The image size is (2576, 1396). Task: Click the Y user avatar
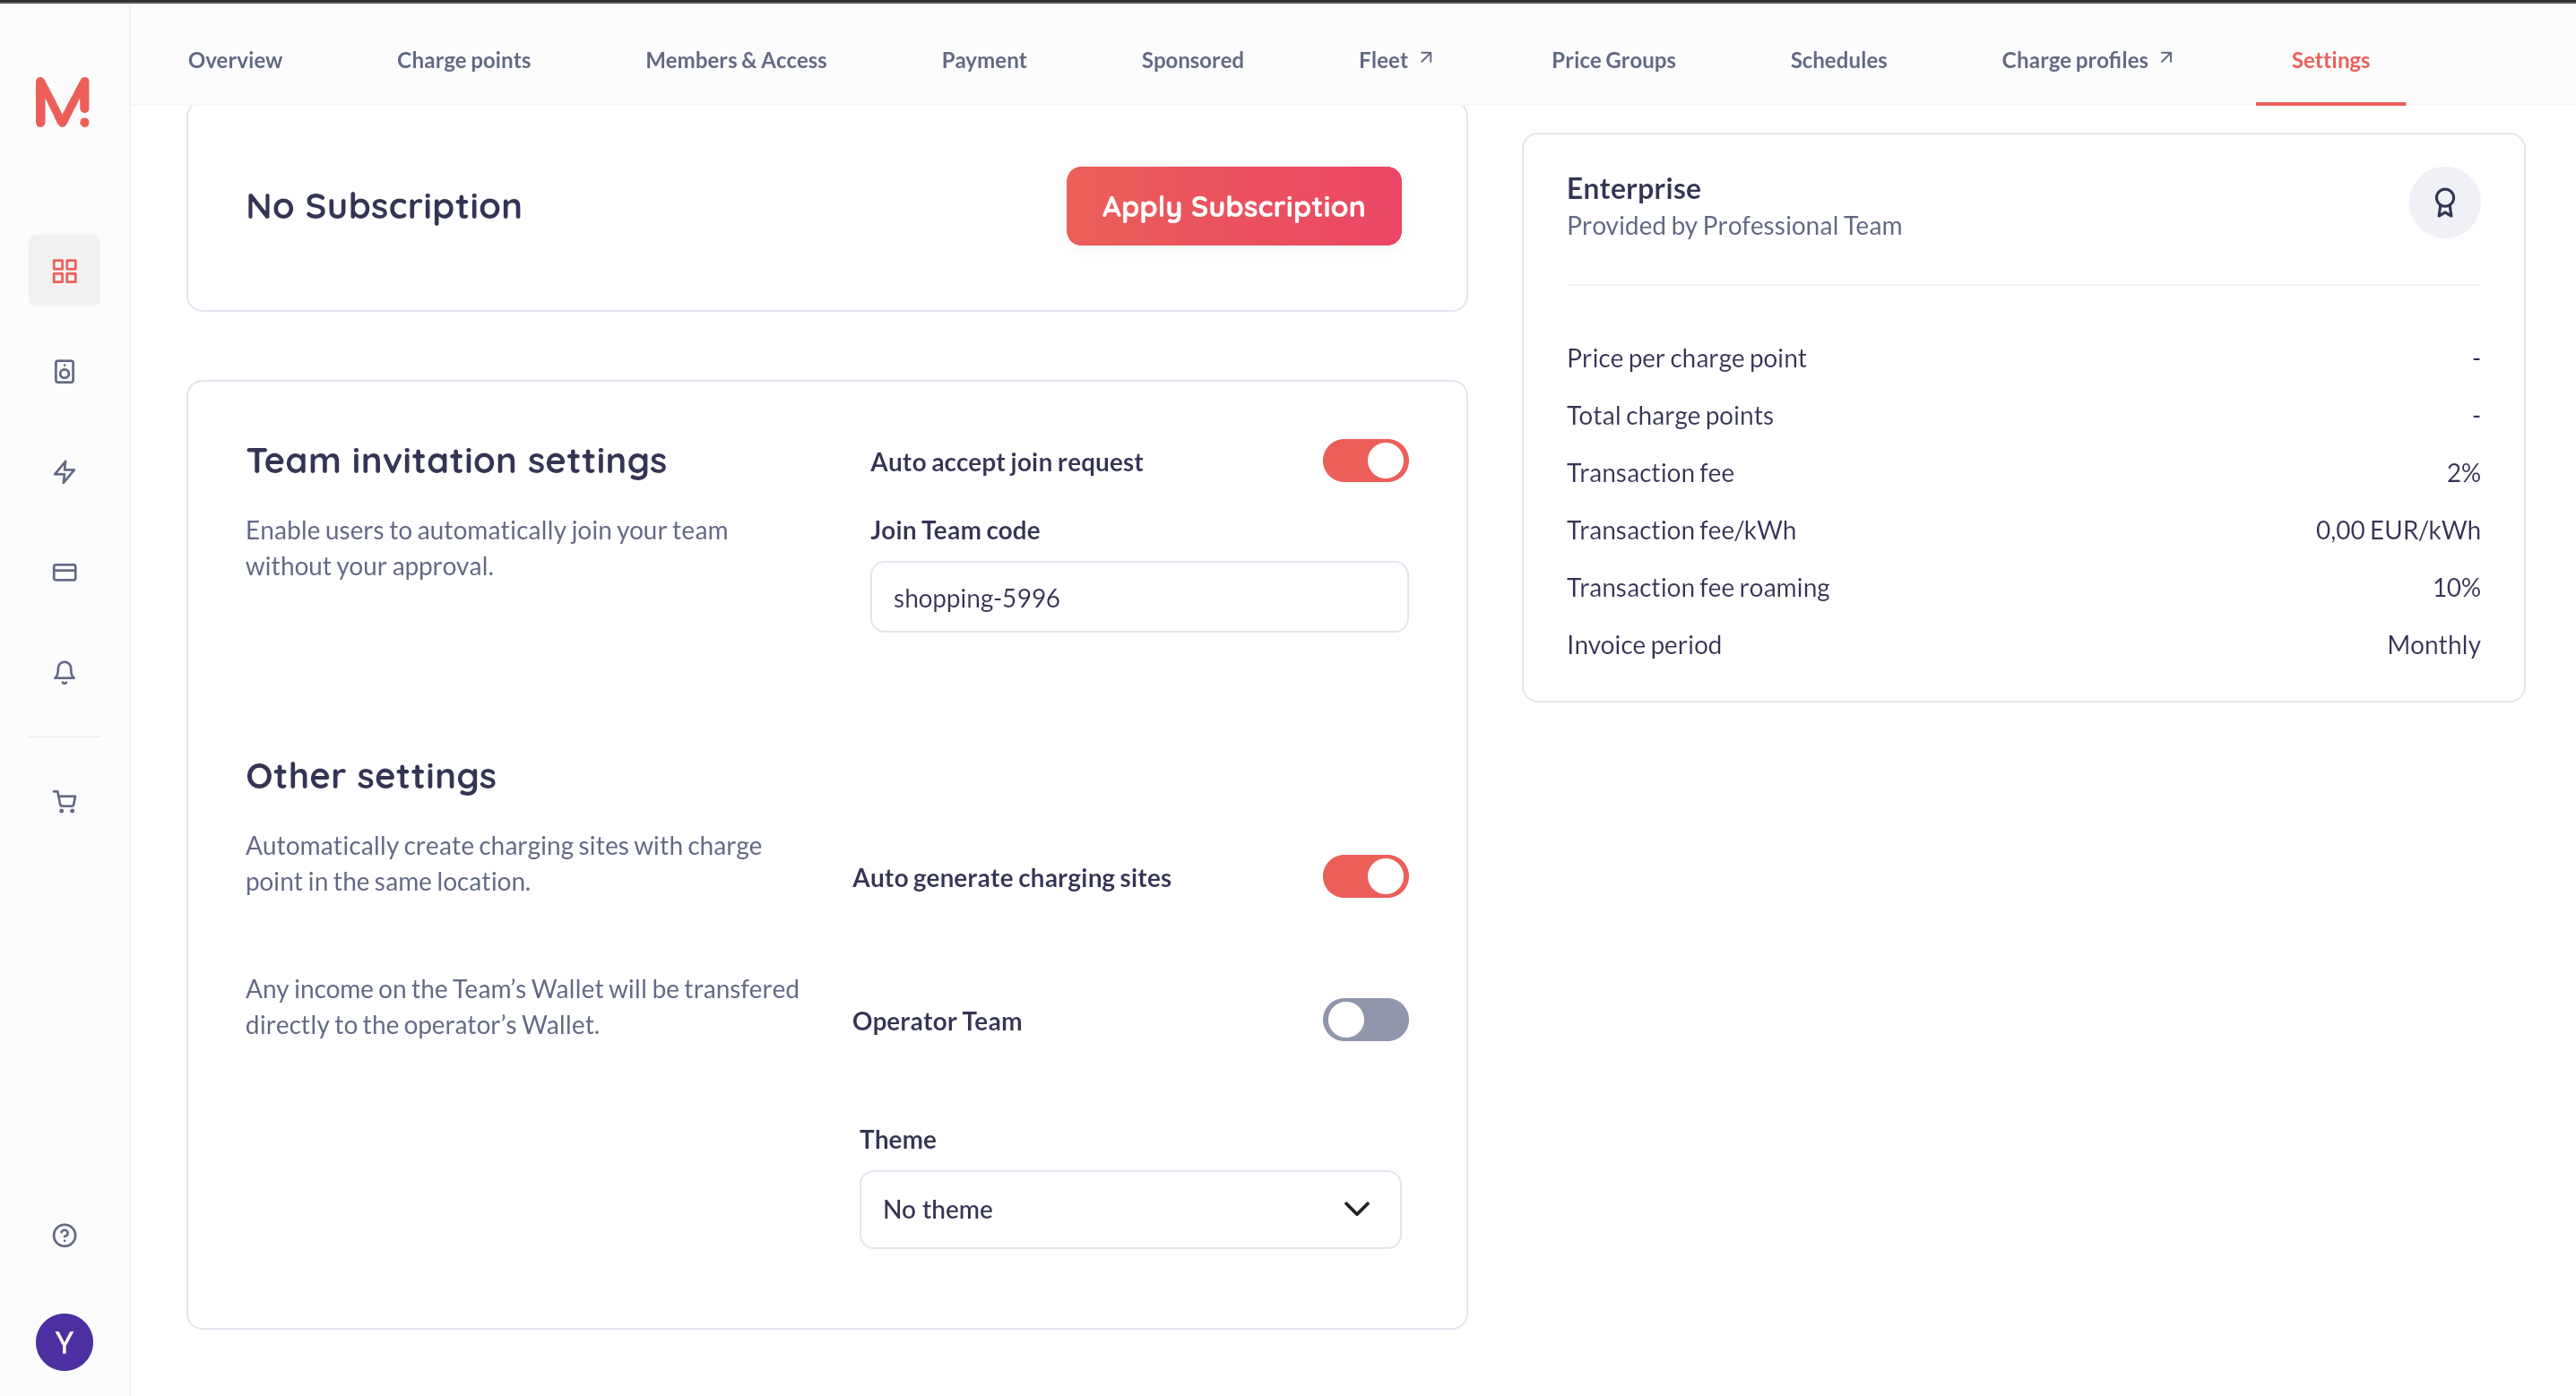click(64, 1342)
